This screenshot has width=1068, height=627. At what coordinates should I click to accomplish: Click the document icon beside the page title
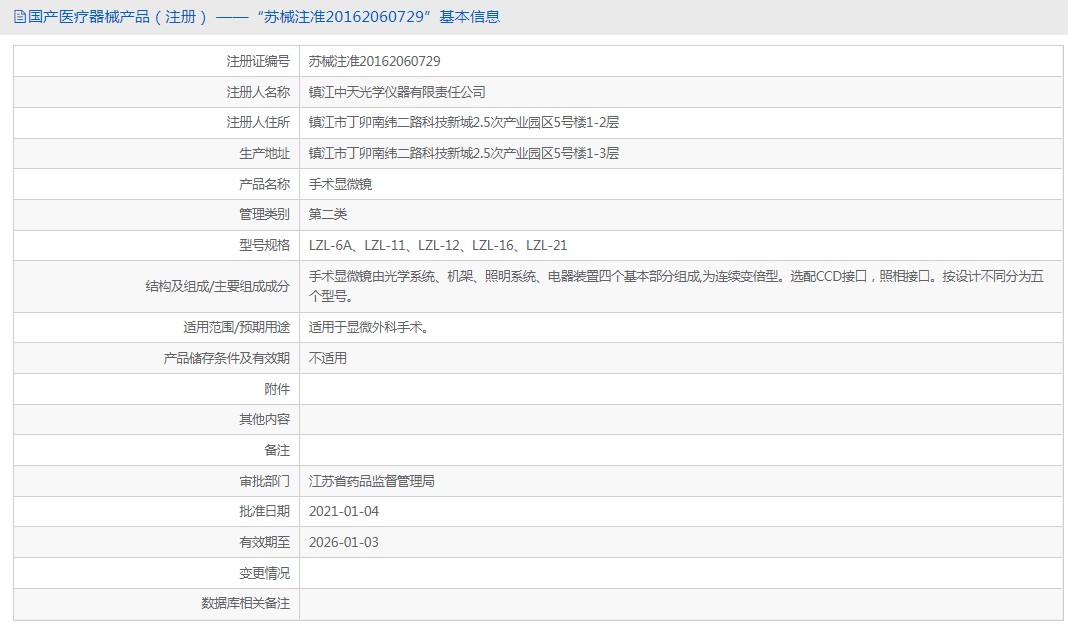point(20,17)
